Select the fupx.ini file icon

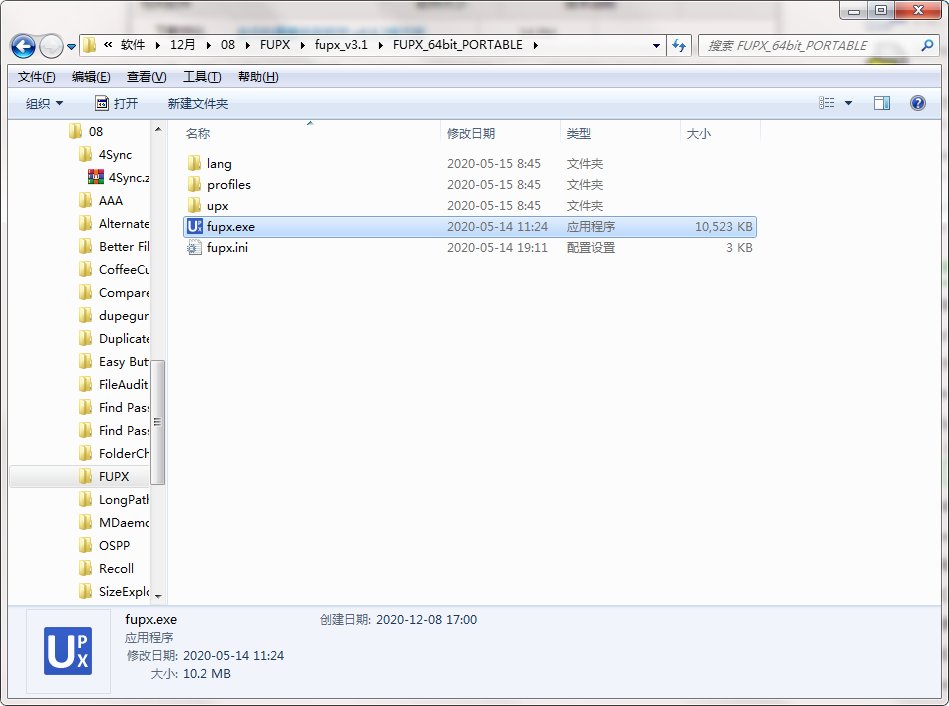pos(195,248)
